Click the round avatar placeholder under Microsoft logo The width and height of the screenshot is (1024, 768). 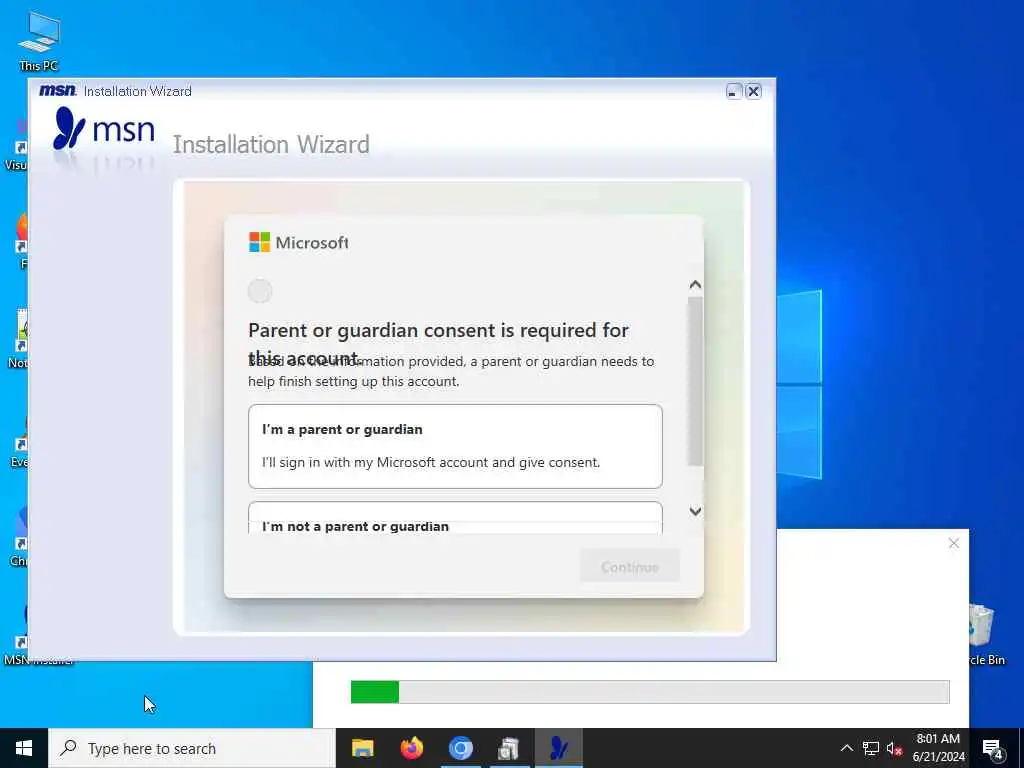[260, 291]
